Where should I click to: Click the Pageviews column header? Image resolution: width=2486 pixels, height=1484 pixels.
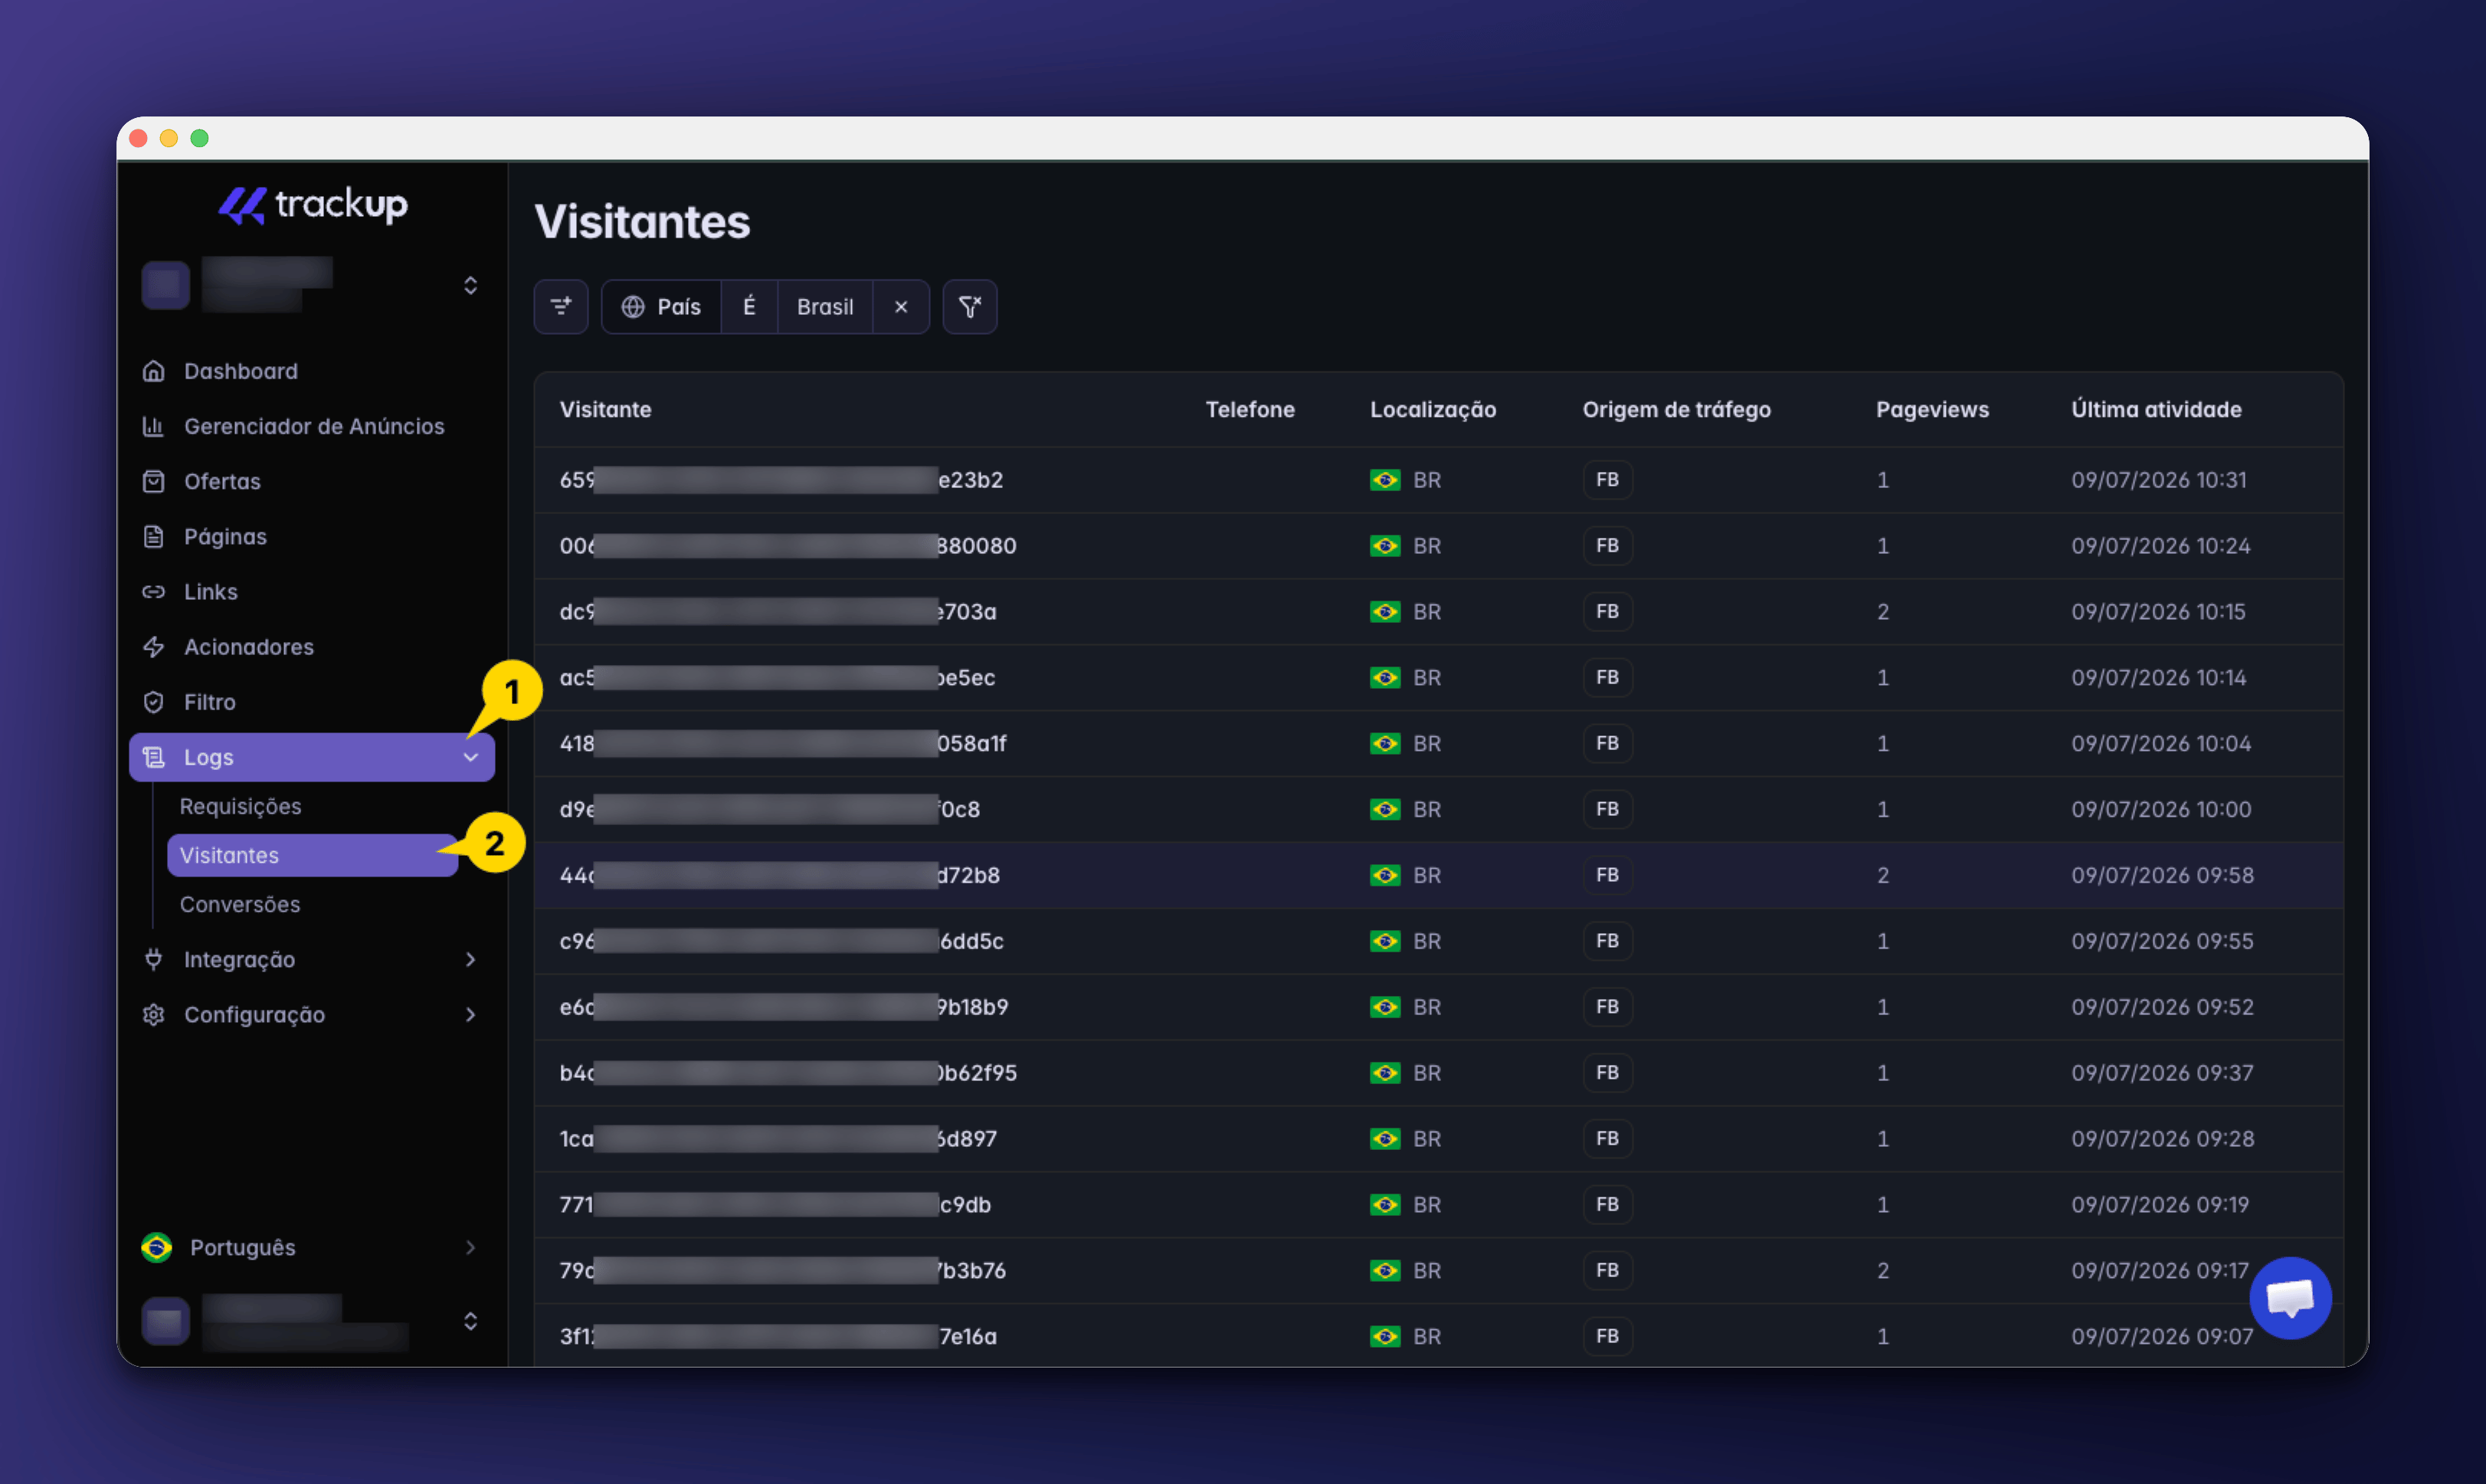click(1932, 409)
